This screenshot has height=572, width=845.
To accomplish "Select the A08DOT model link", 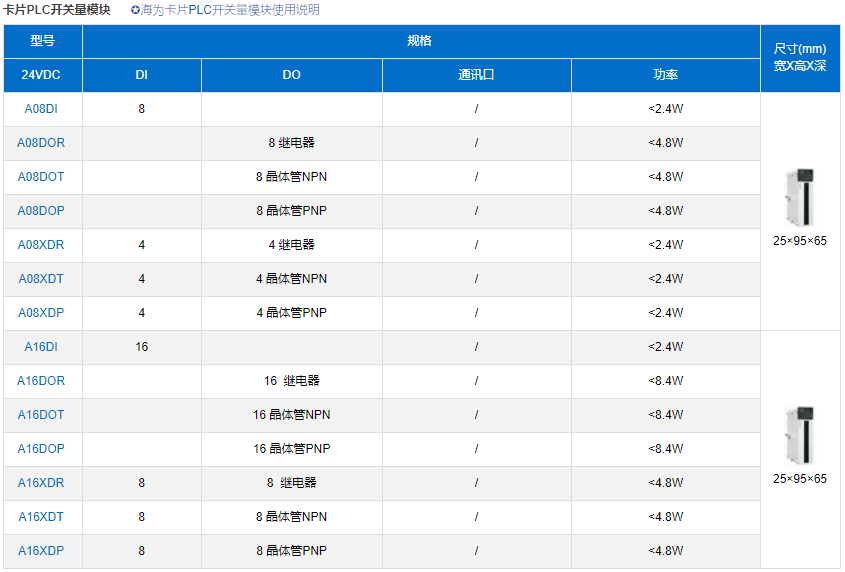I will click(x=41, y=177).
